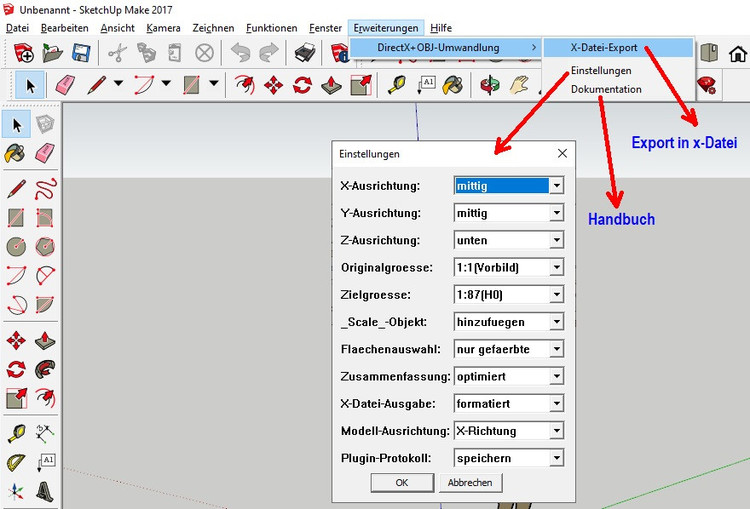The image size is (750, 509).
Task: Open the X-Ausrichtung dropdown
Action: point(556,186)
